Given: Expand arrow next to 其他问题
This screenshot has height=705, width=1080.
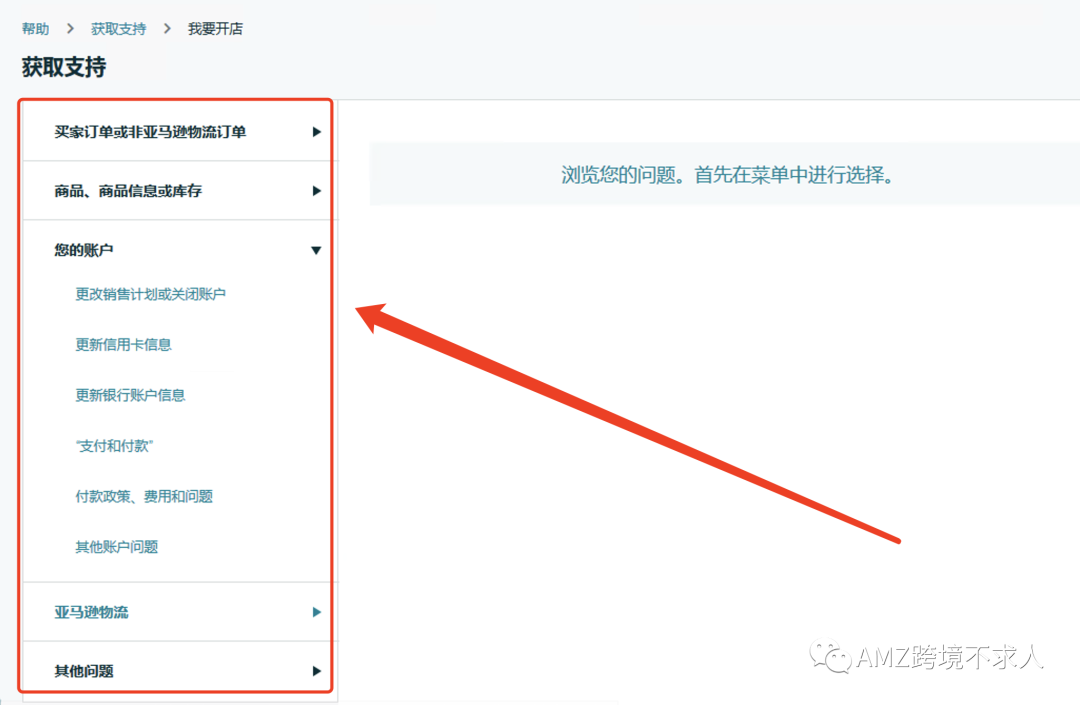Looking at the screenshot, I should coord(316,671).
